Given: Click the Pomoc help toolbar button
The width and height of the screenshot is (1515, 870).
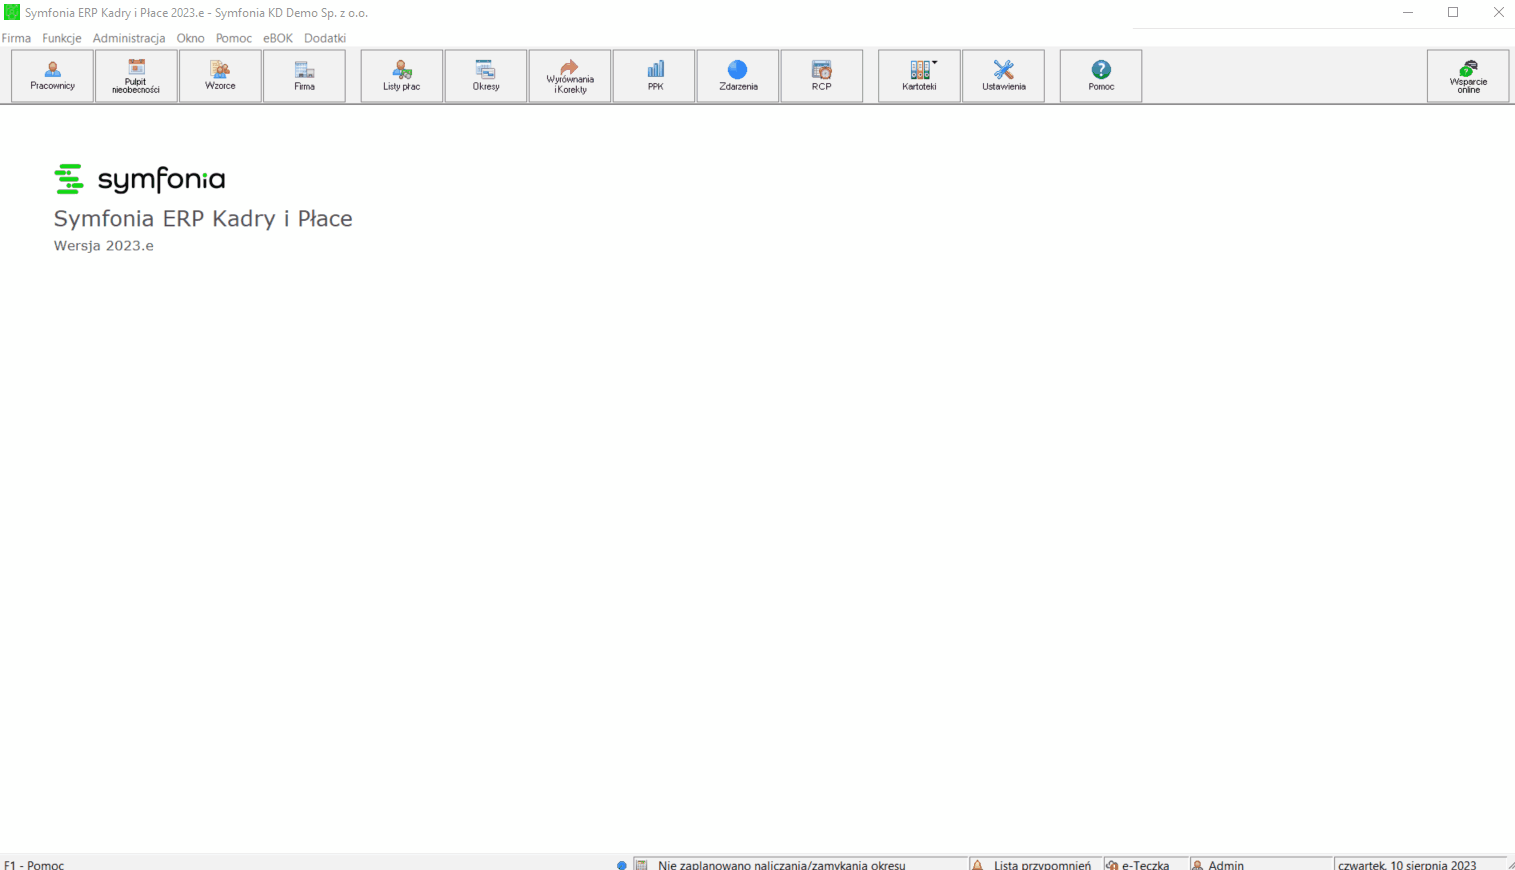Looking at the screenshot, I should pyautogui.click(x=1101, y=76).
